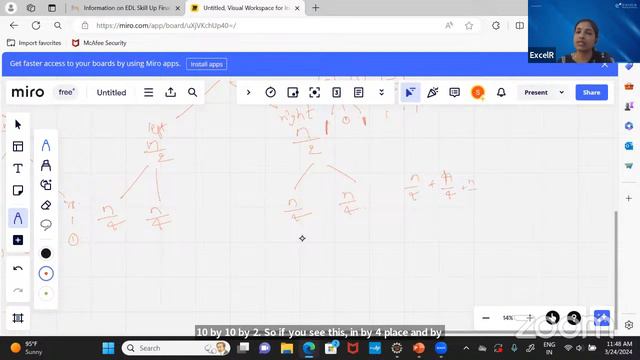Toggle split screen in browser

pyautogui.click(x=520, y=26)
